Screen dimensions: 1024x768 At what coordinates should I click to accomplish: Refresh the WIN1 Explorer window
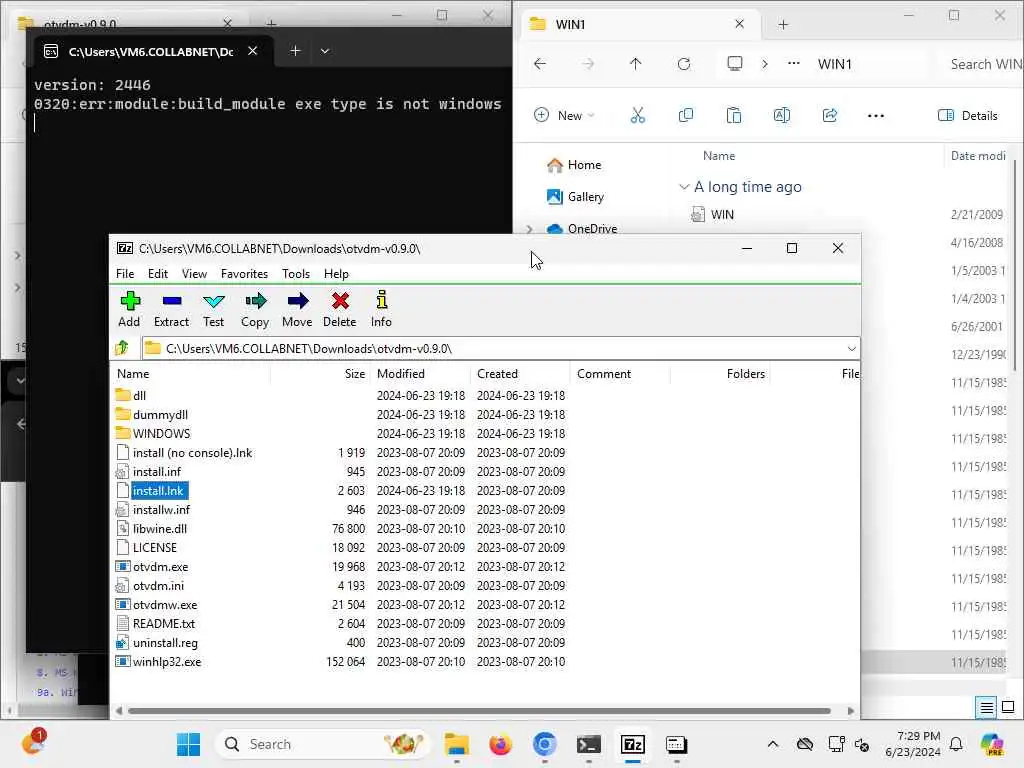684,63
